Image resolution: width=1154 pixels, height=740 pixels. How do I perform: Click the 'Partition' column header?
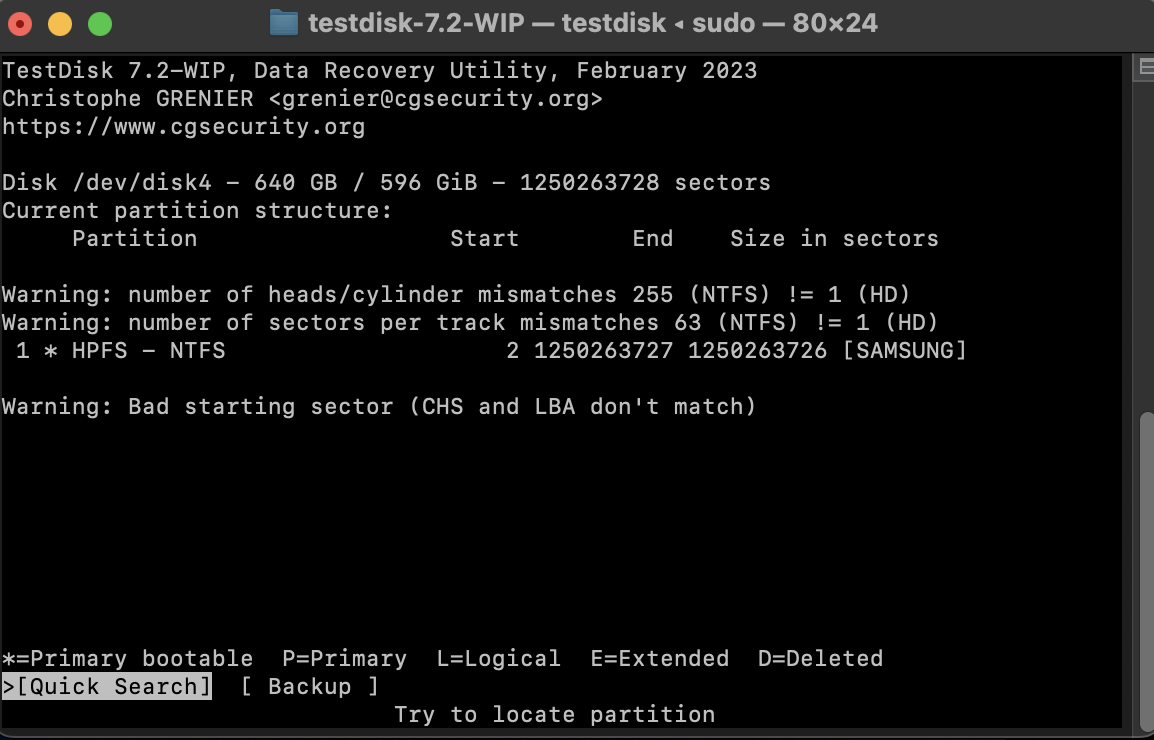click(x=135, y=239)
